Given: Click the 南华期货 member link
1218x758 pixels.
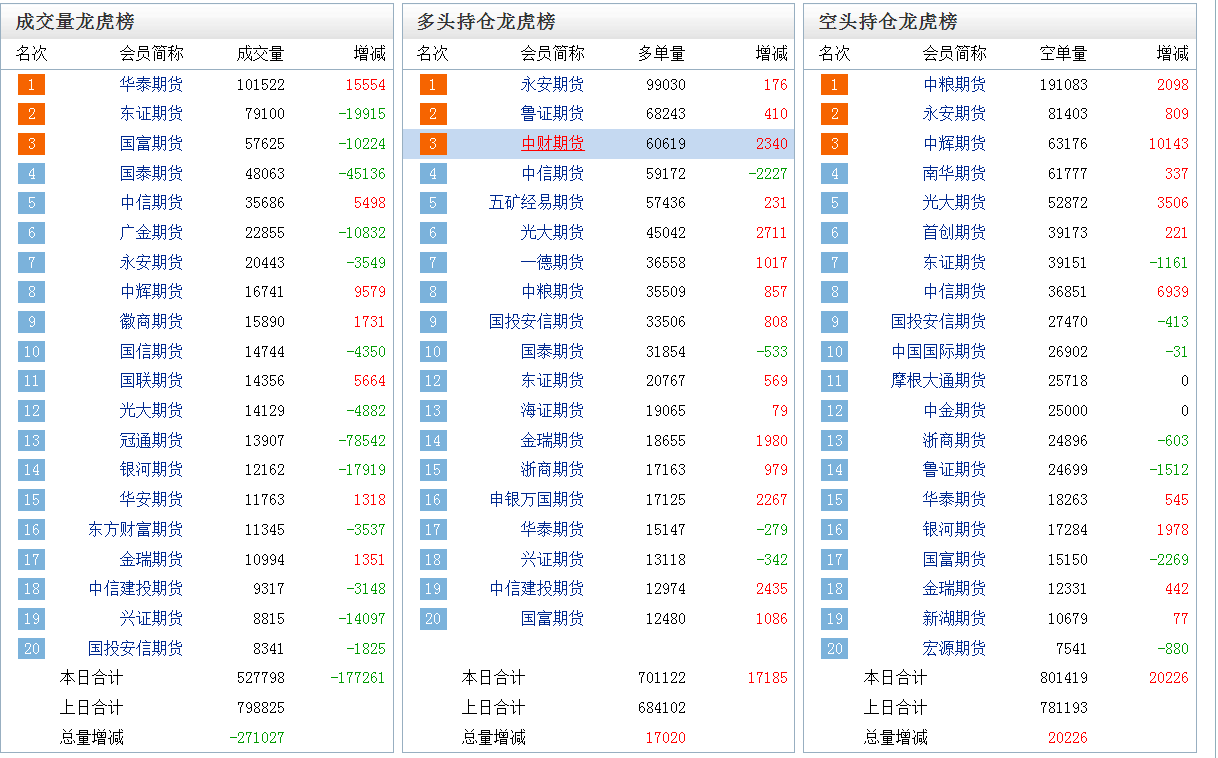Looking at the screenshot, I should pyautogui.click(x=954, y=174).
